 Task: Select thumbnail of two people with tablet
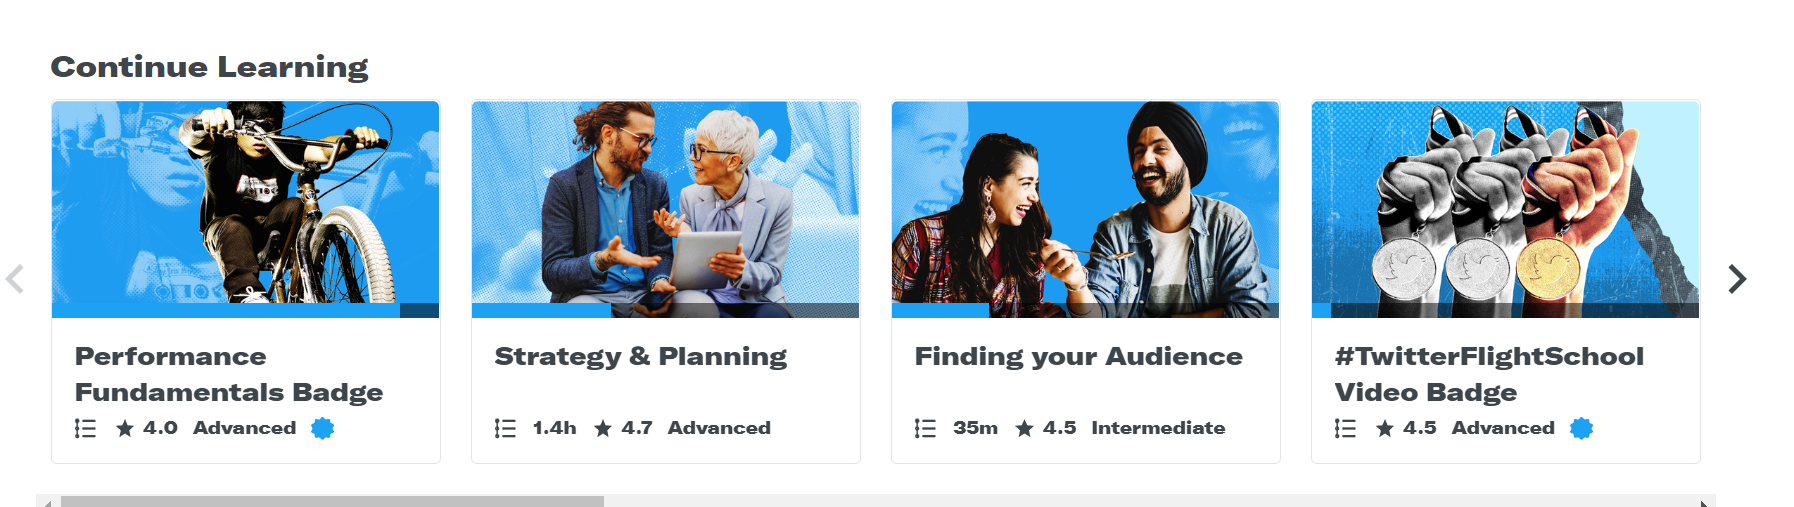point(665,202)
